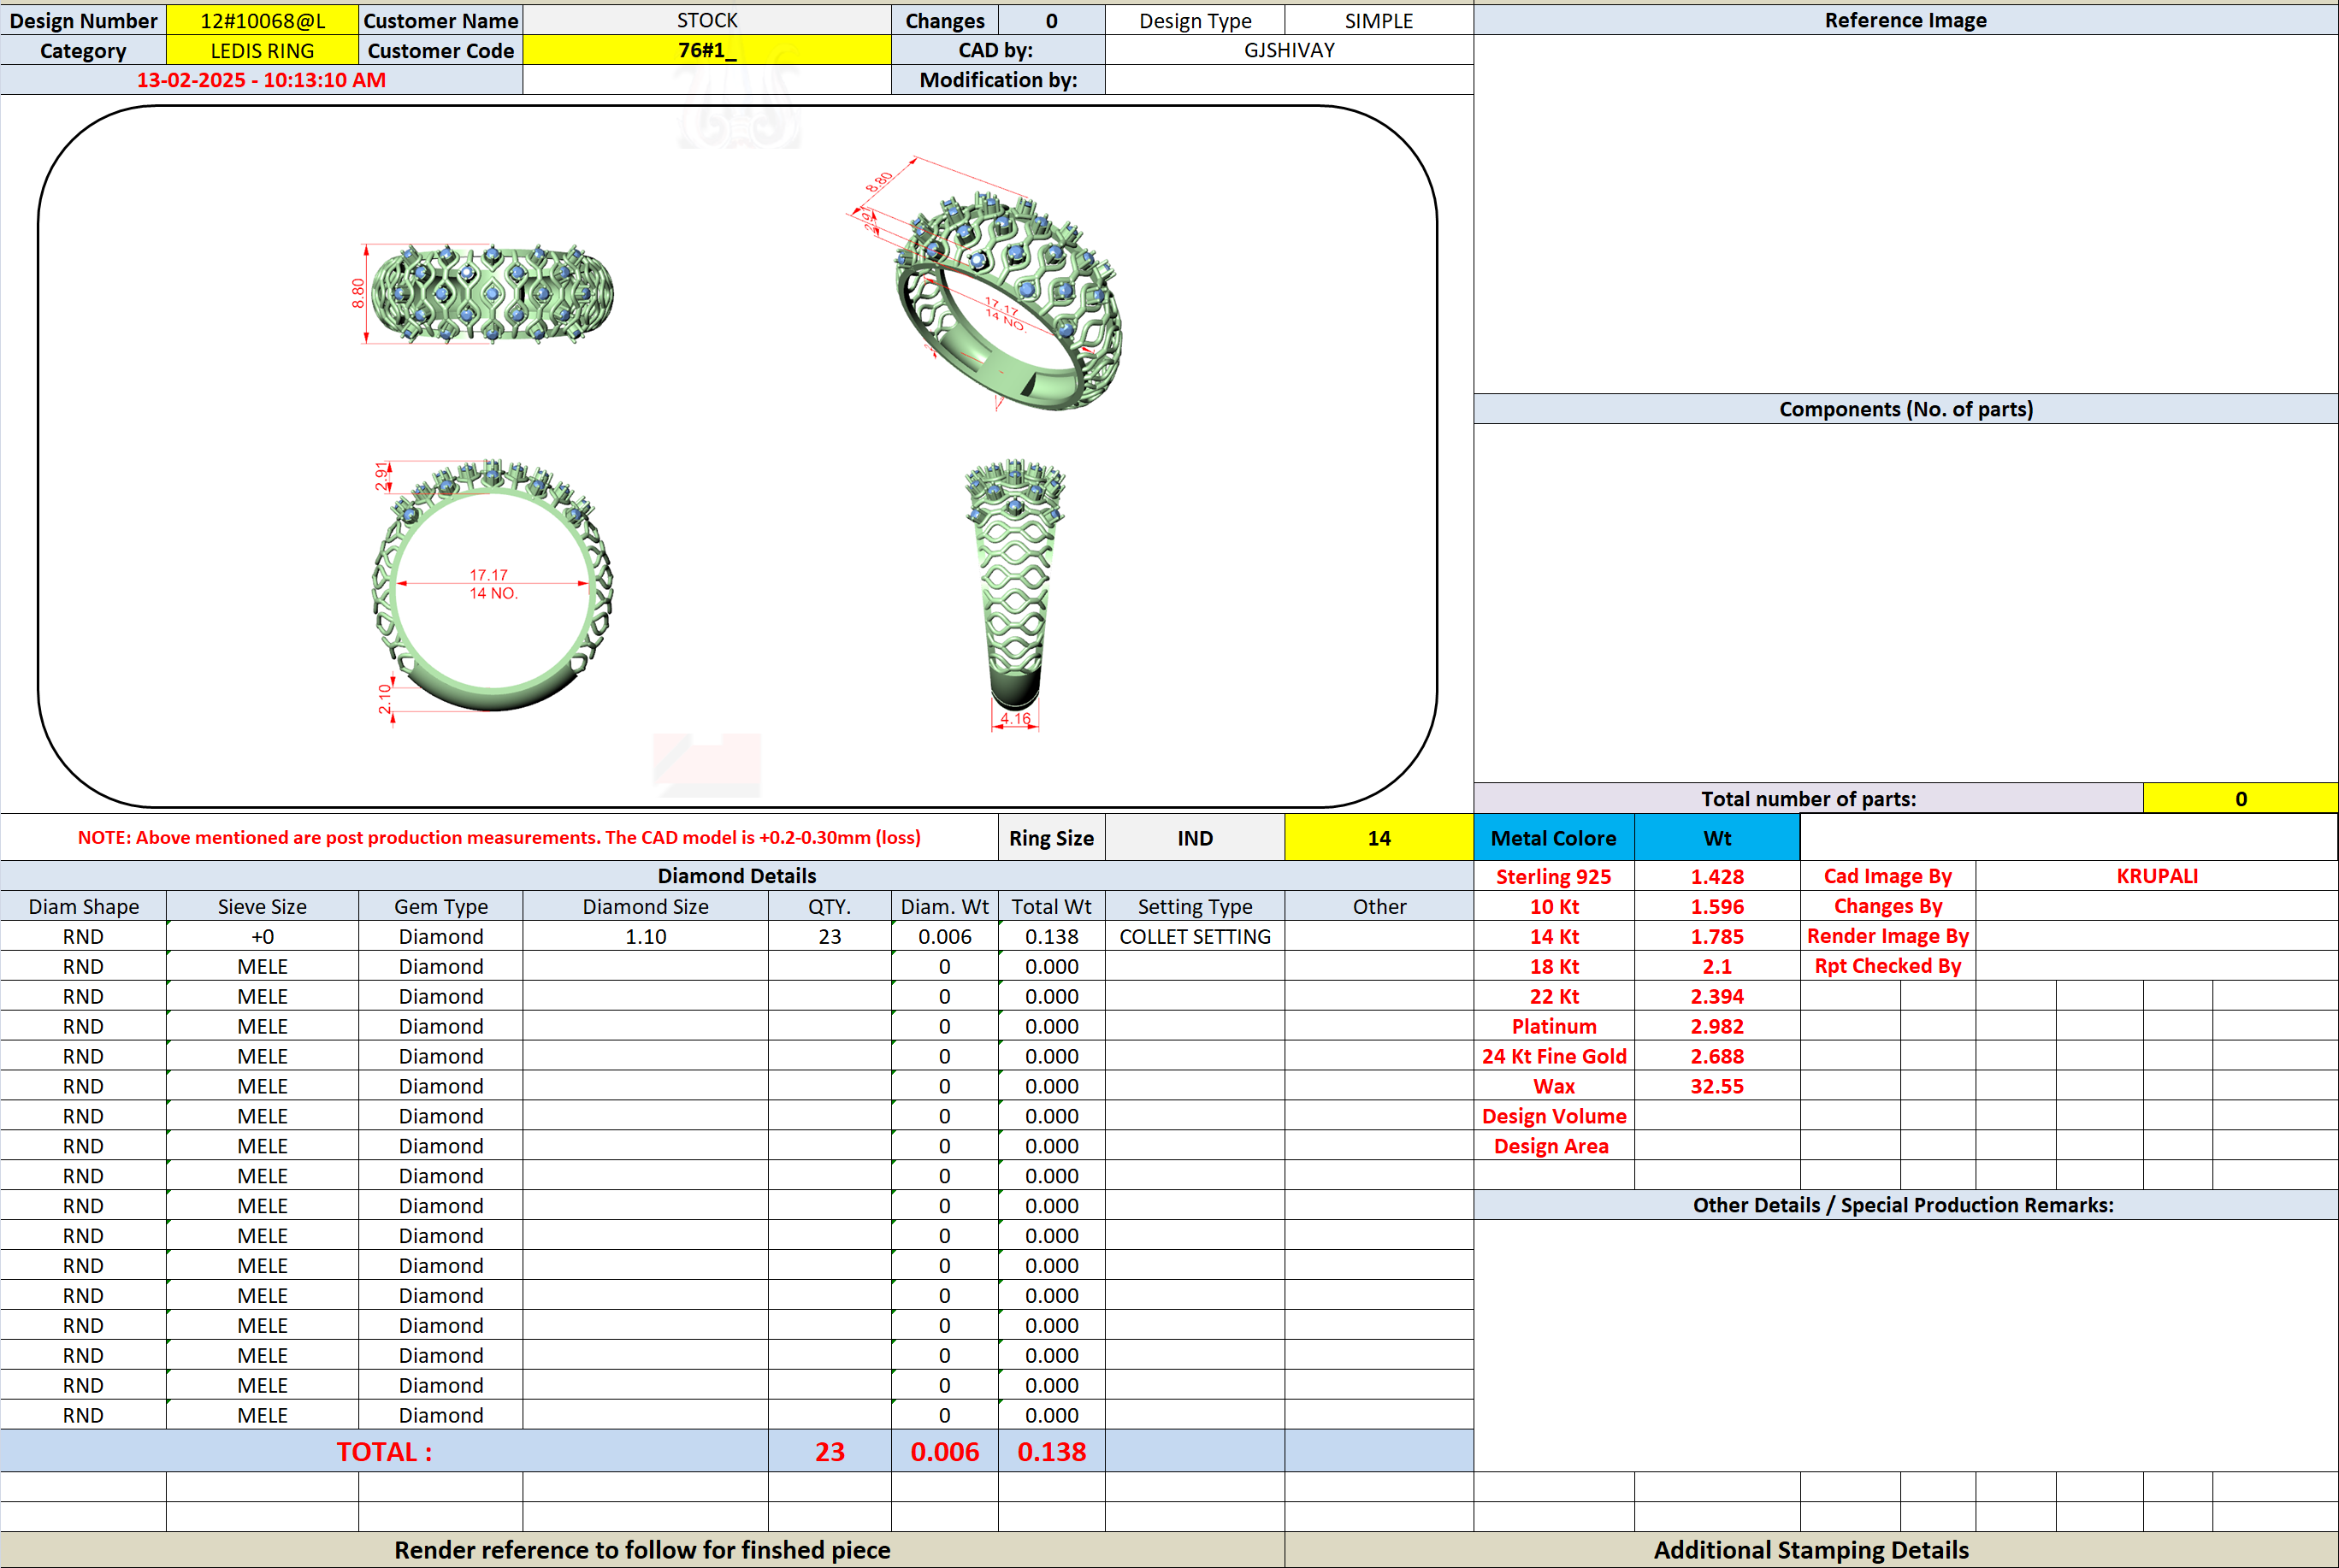The width and height of the screenshot is (2339, 1568).
Task: Select the total weight 0.138 in TOTAL row
Action: click(1051, 1451)
